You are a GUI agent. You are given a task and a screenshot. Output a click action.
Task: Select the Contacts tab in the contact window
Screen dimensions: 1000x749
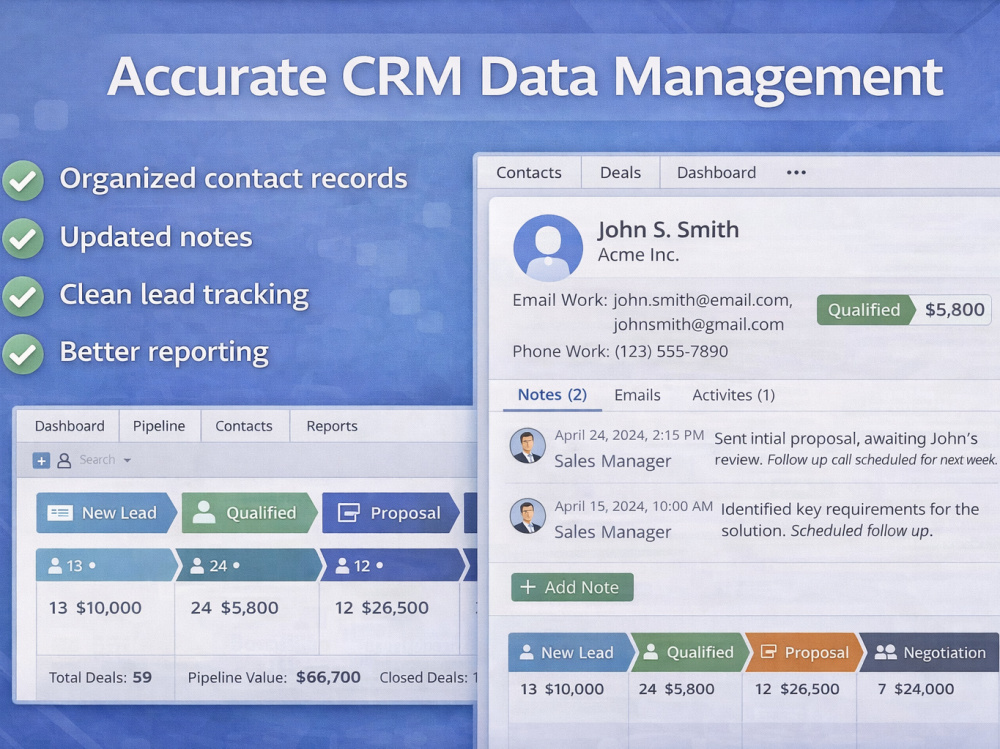[529, 172]
